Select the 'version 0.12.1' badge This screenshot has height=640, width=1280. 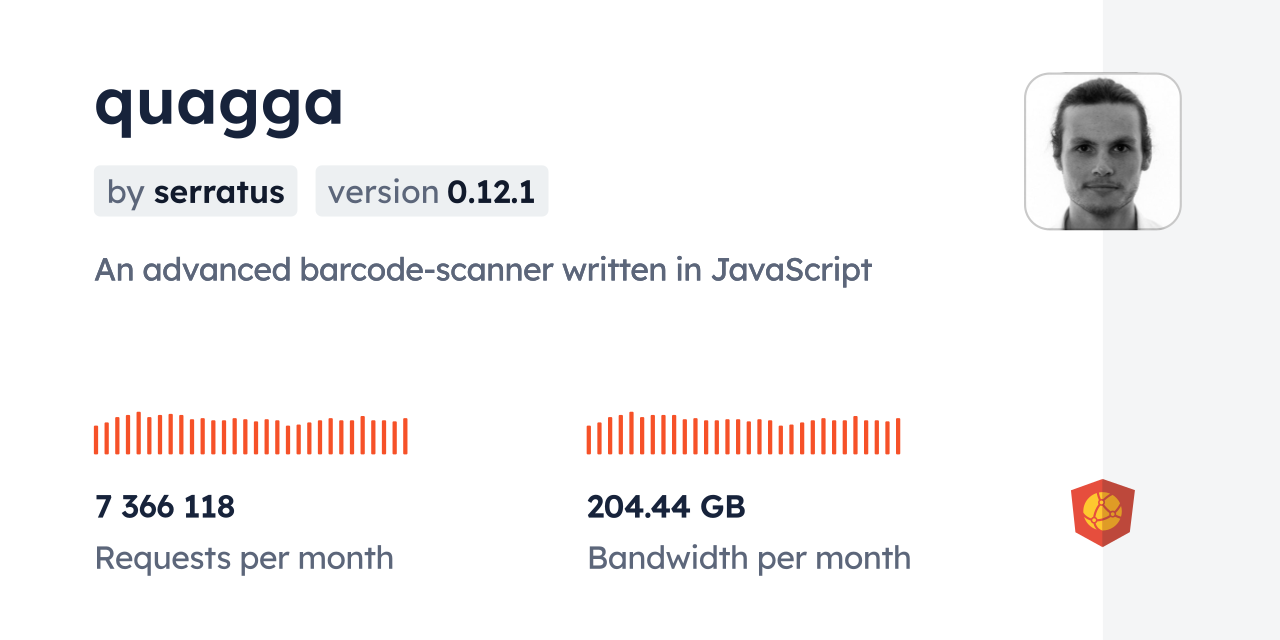432,191
